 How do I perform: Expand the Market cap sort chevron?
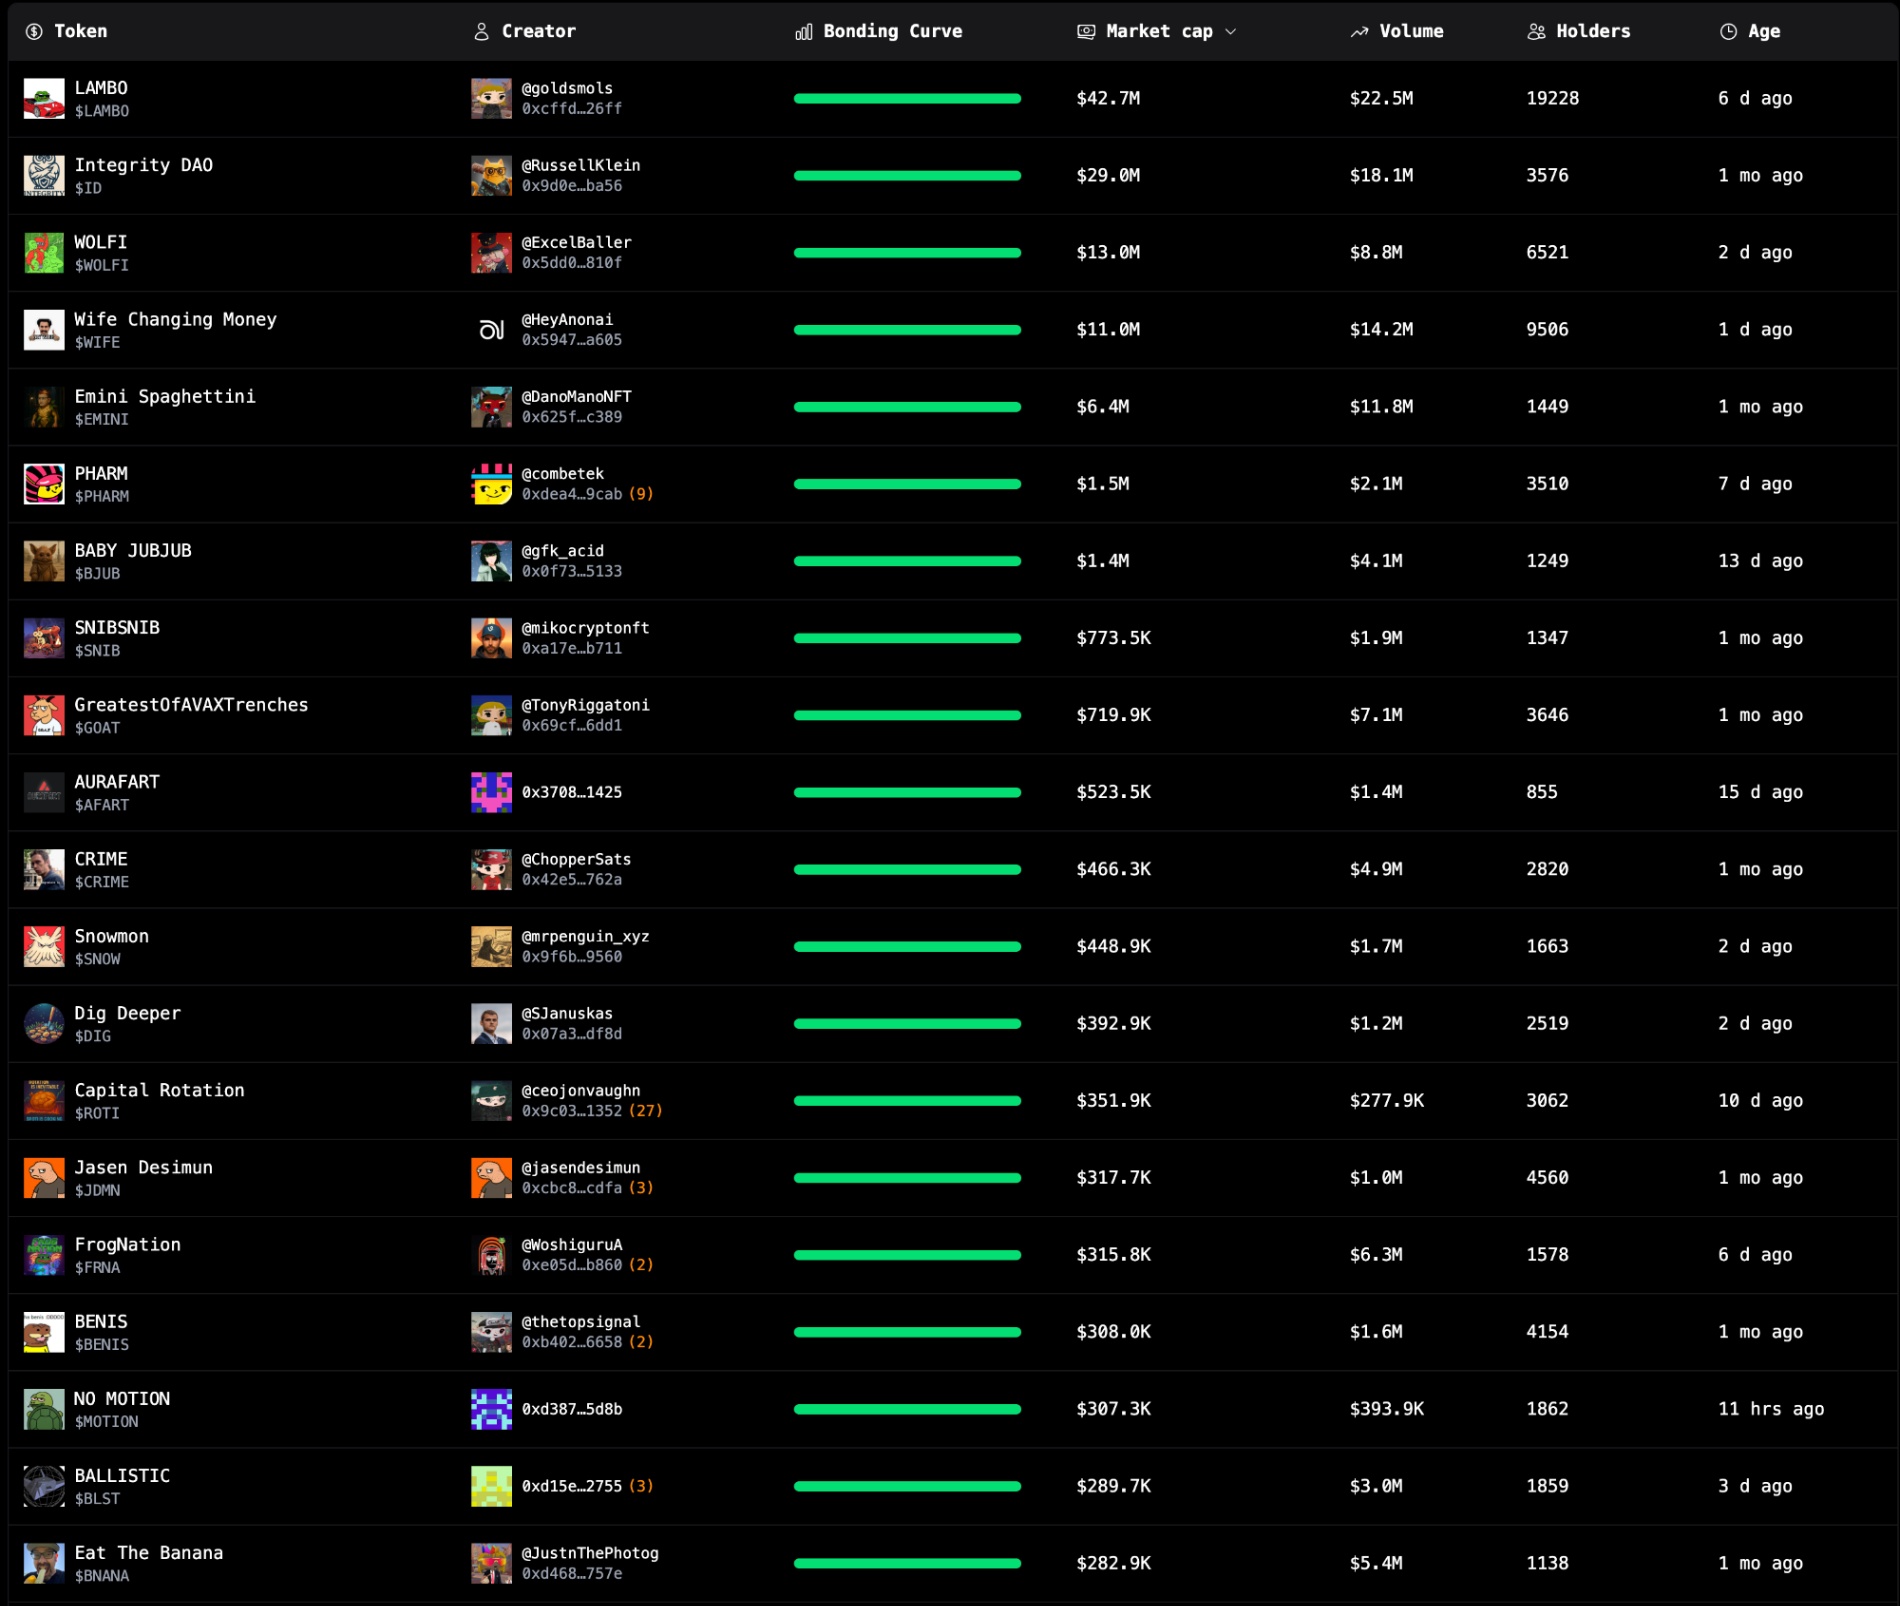coord(1231,32)
